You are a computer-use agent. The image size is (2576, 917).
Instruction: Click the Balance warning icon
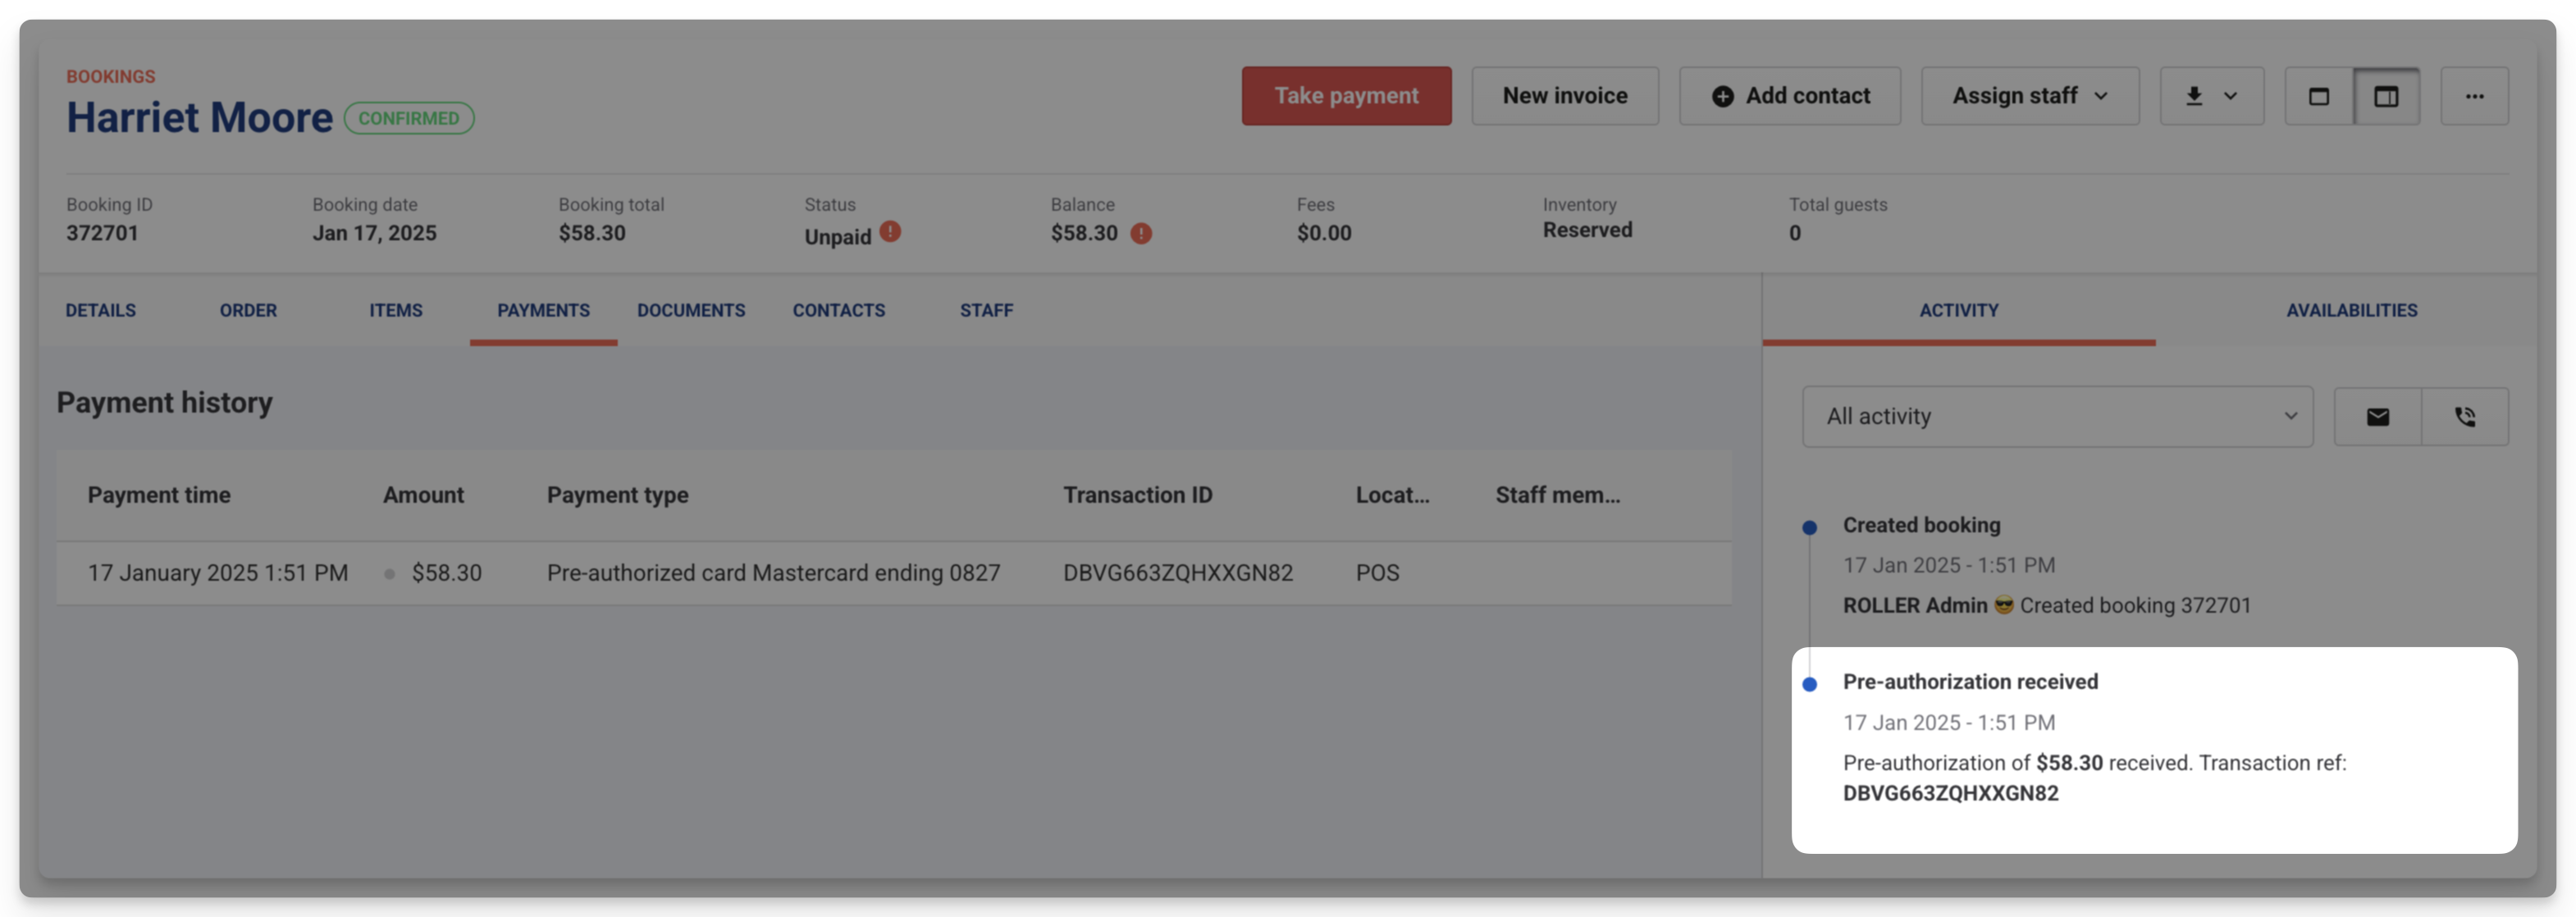coord(1141,233)
